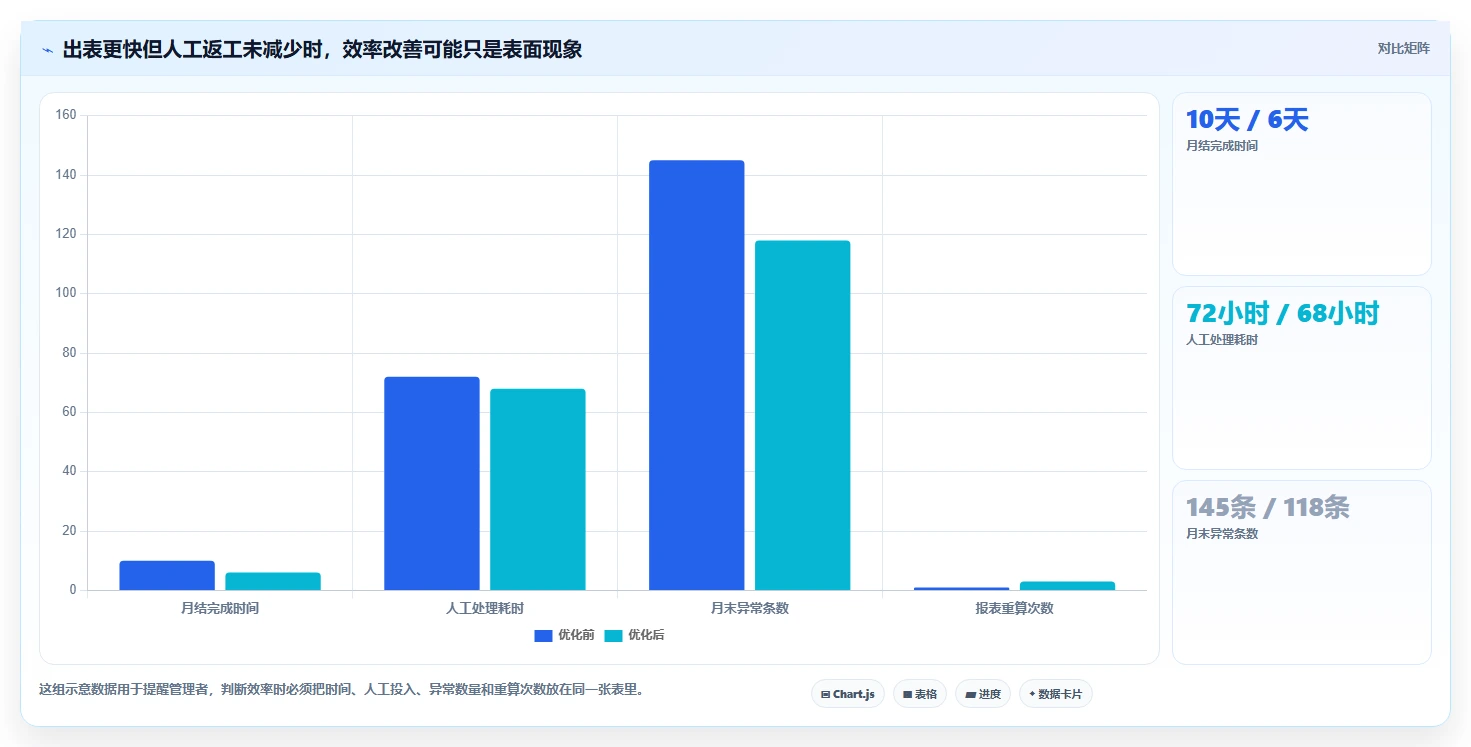Viewport: 1471px width, 747px height.
Task: Click the 优化后 bar for 月结完成时间
Action: click(273, 581)
